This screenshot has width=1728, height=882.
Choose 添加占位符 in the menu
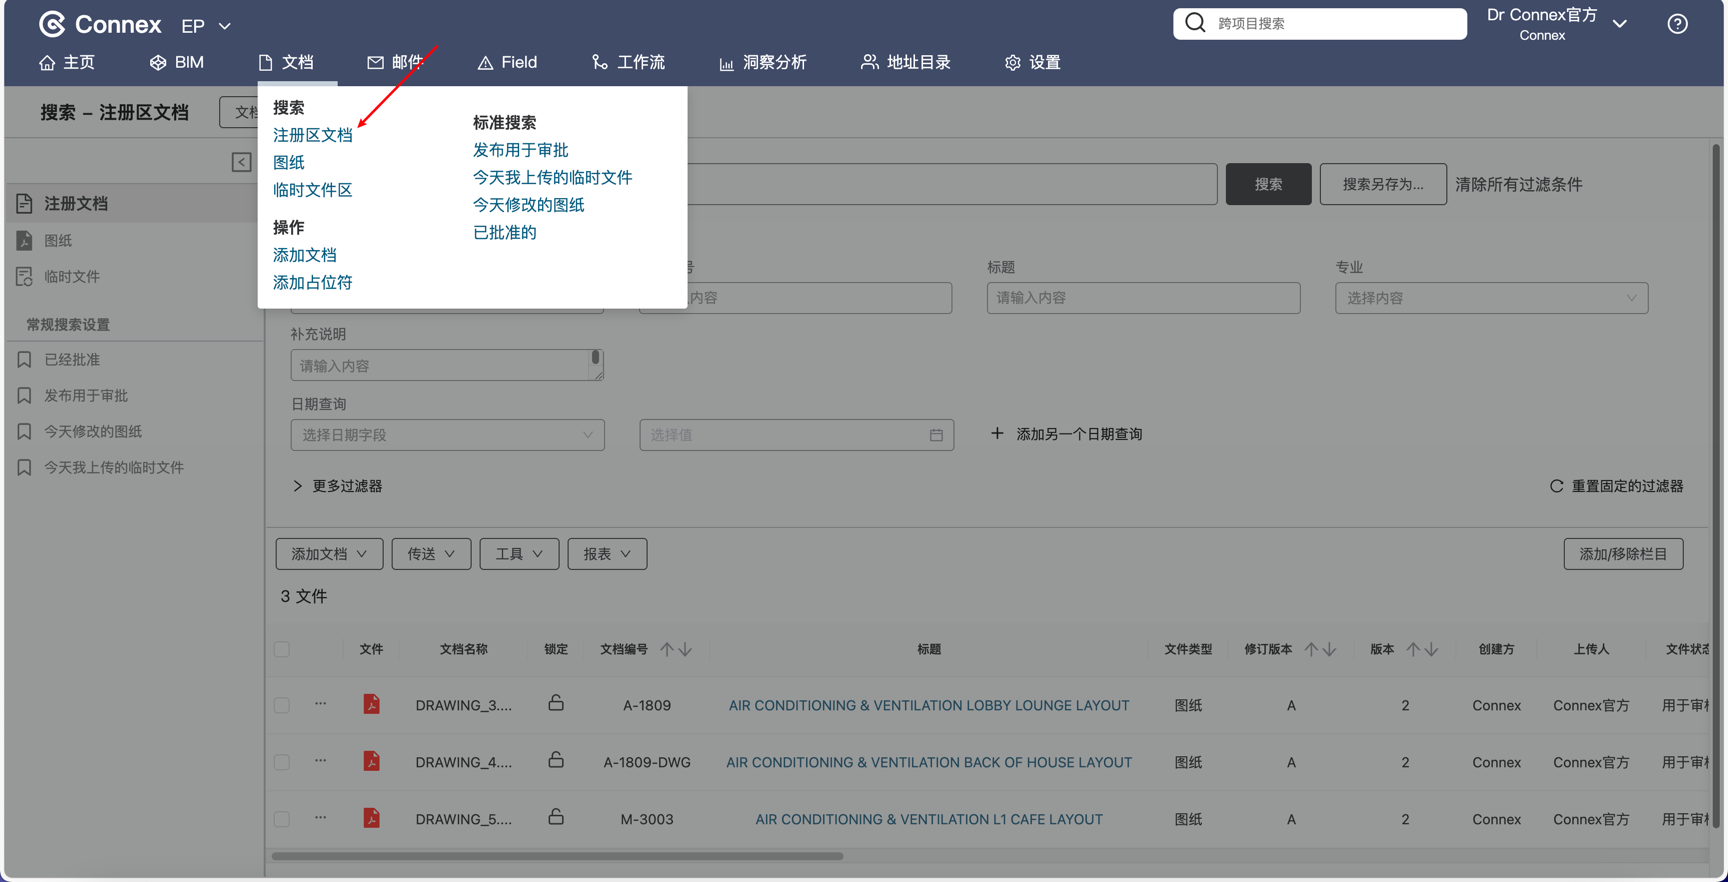[312, 283]
